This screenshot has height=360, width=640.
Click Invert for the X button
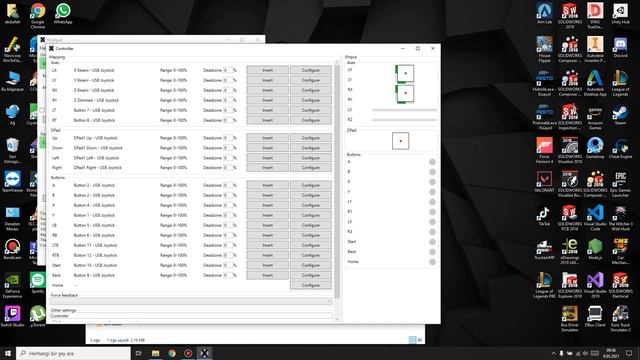tap(267, 205)
